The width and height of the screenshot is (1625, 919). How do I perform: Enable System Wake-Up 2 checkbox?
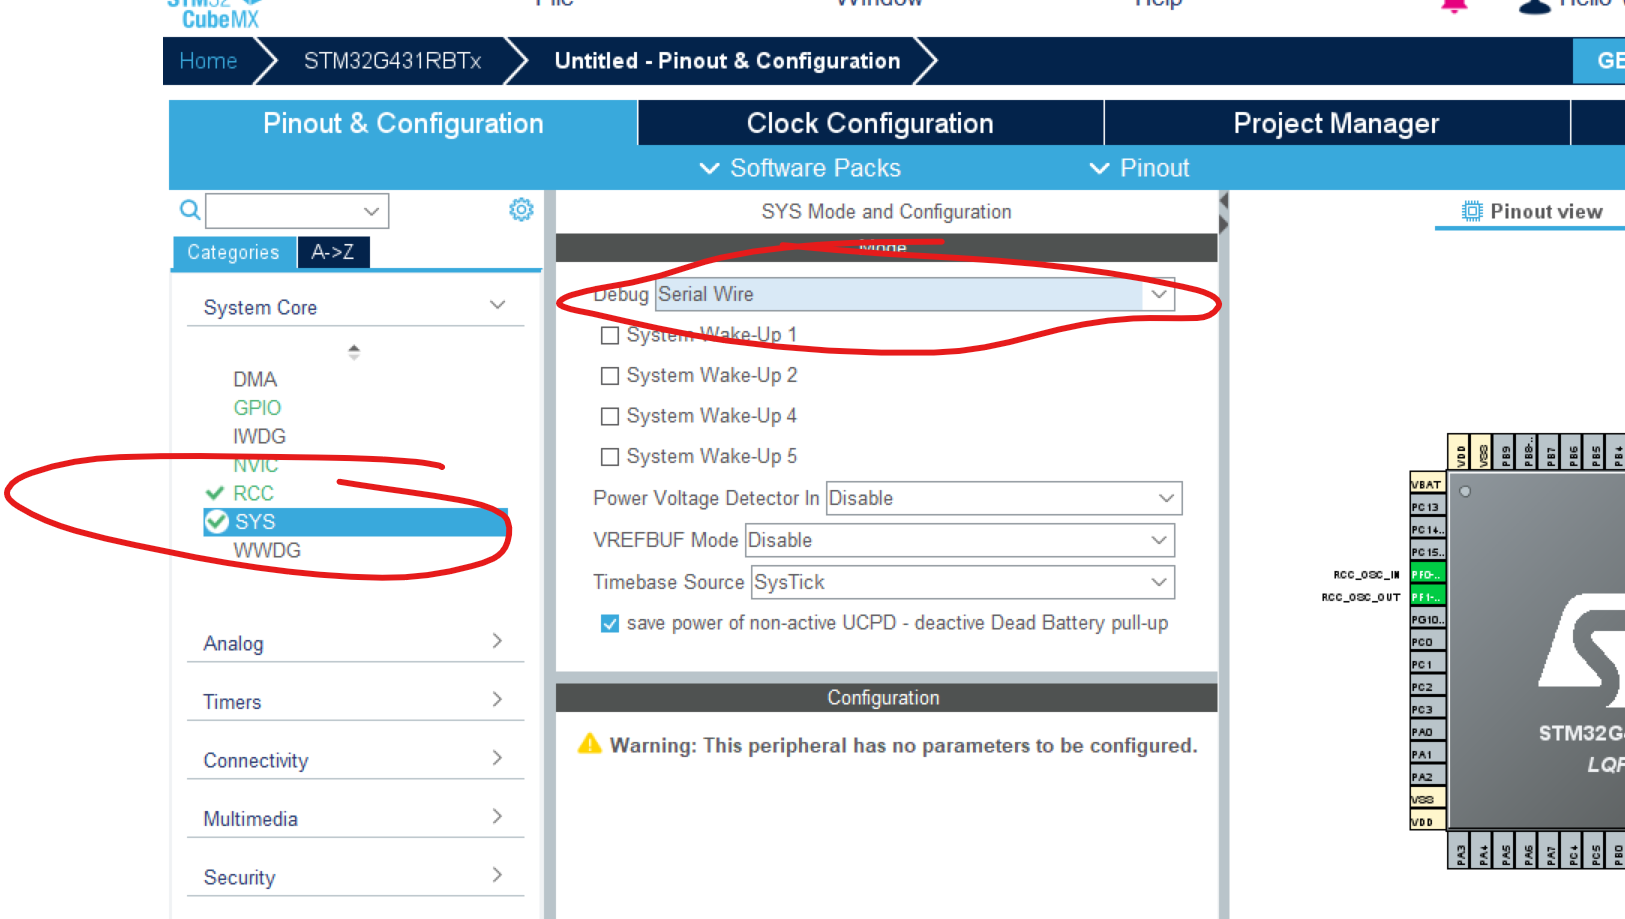click(609, 376)
